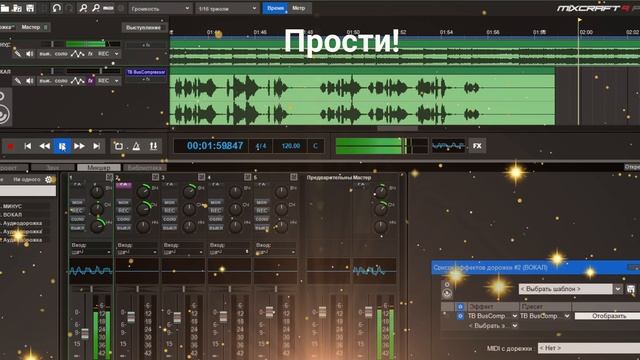Zoom out with second magnifier icon
This screenshot has width=640, height=360.
click(x=96, y=8)
